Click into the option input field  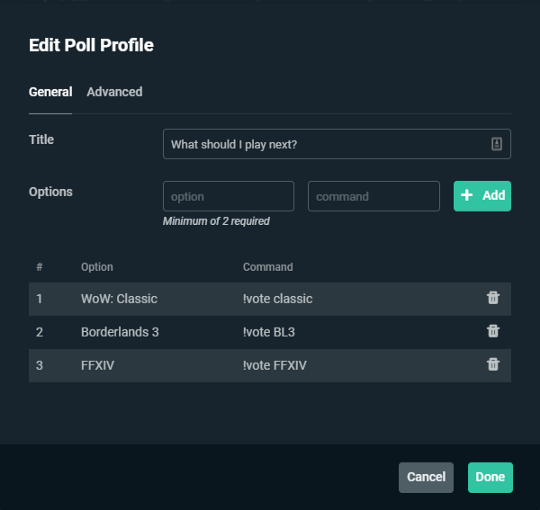pos(229,196)
